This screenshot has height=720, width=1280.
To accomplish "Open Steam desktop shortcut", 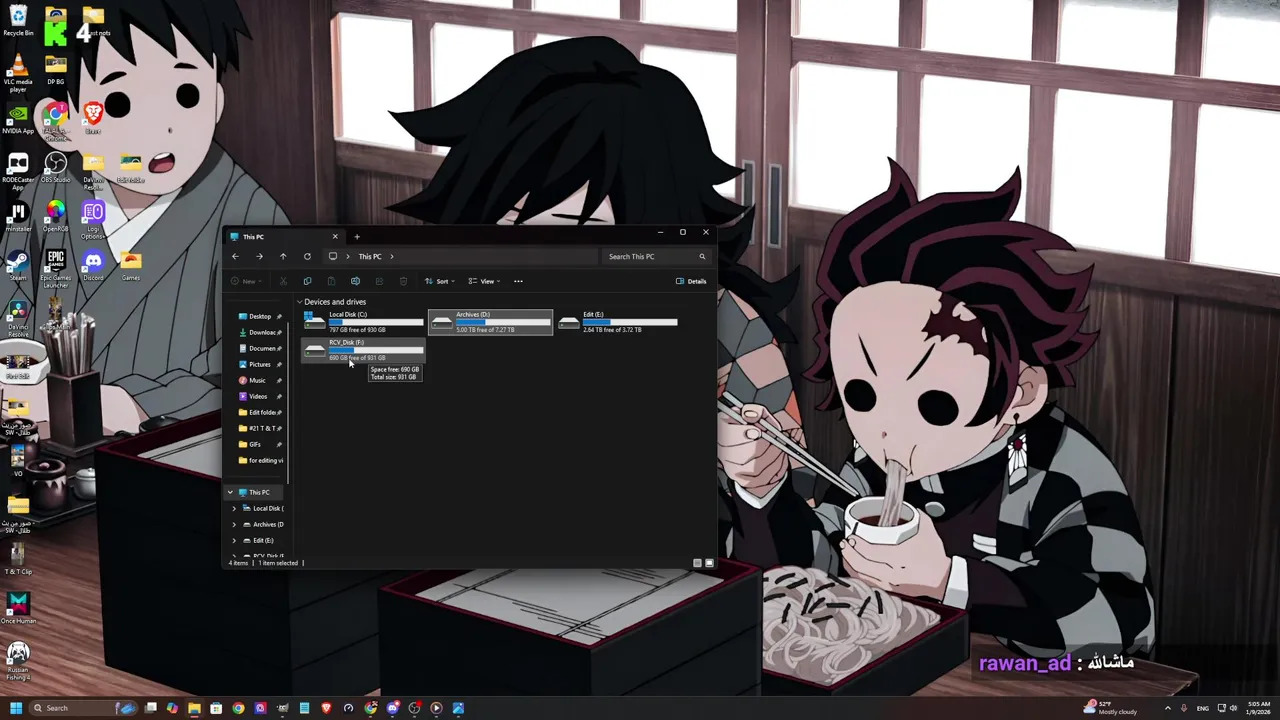I will (18, 266).
